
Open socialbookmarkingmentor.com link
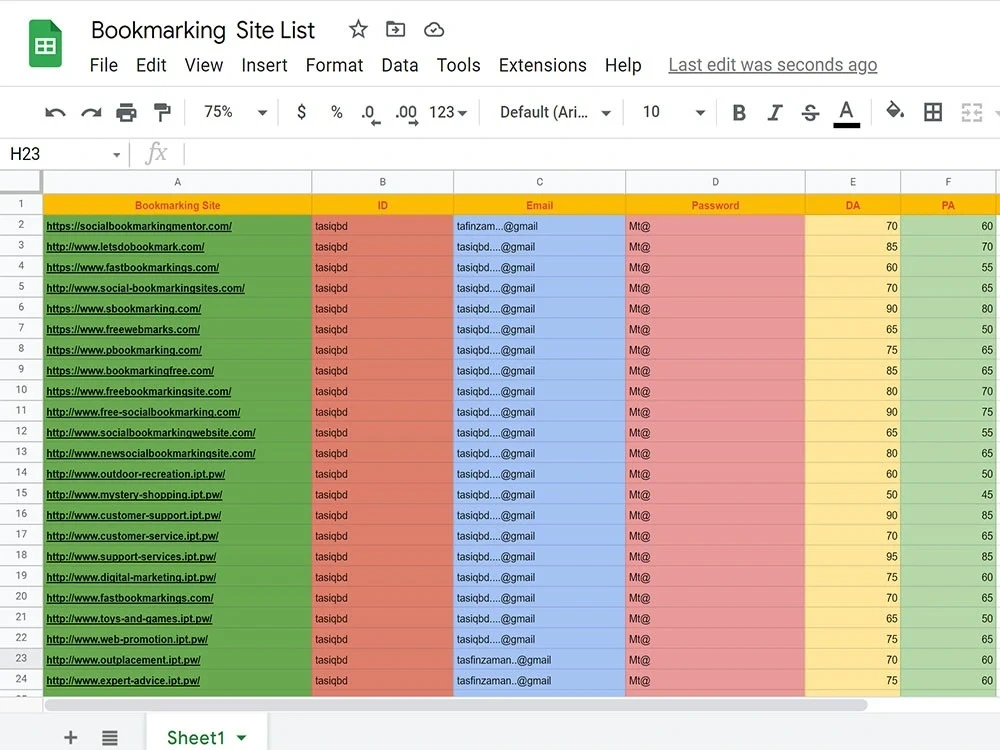[139, 226]
